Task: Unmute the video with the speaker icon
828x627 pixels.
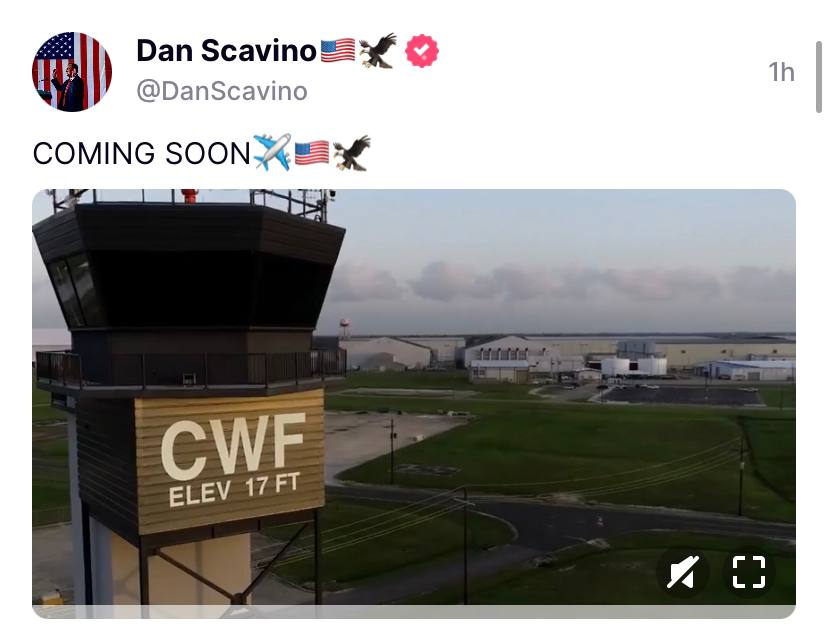Action: coord(682,572)
